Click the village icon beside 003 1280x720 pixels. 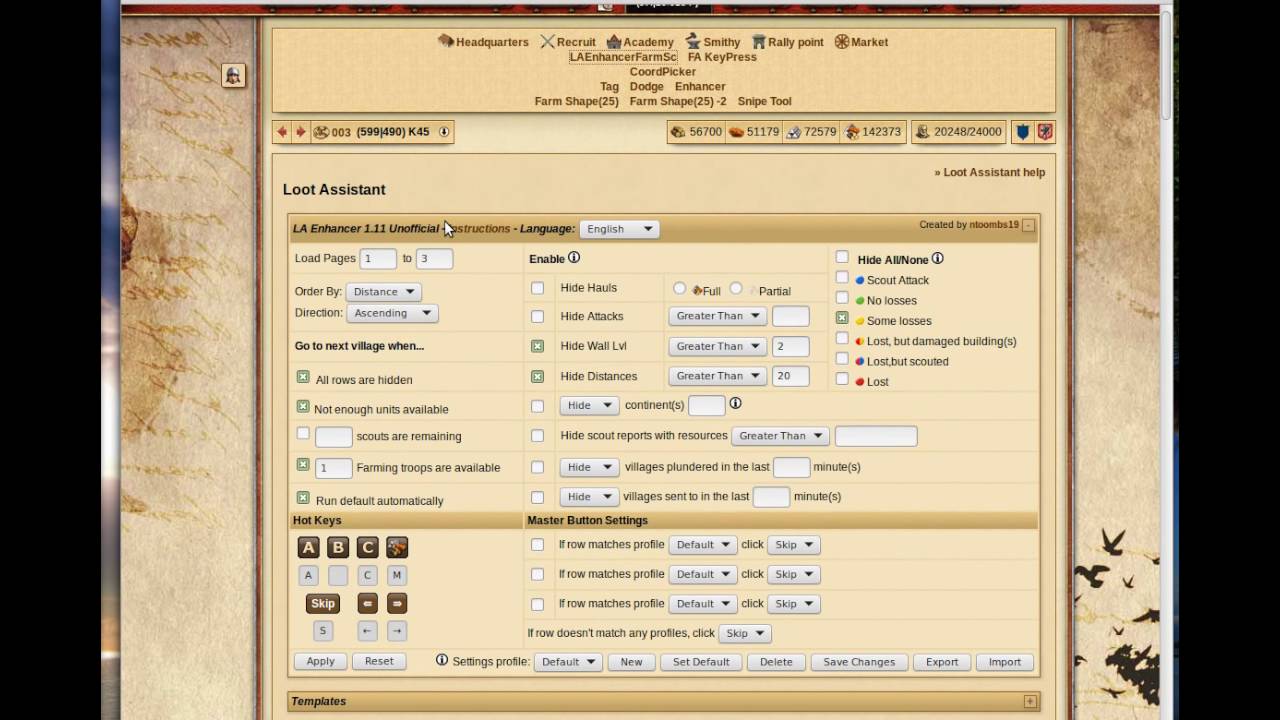point(321,132)
